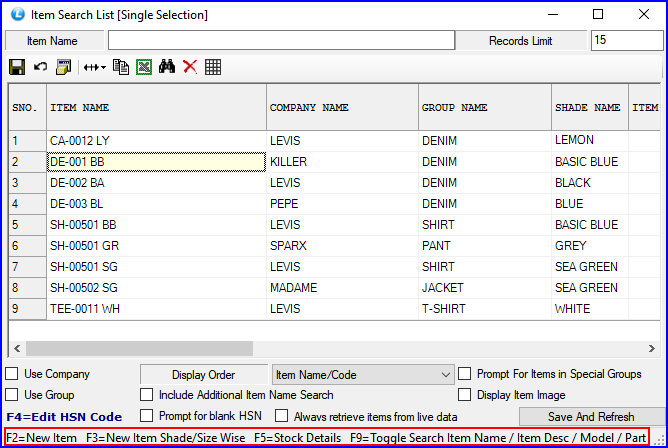Export the list with the Excel icon
Screen dimensions: 668x448
[144, 67]
